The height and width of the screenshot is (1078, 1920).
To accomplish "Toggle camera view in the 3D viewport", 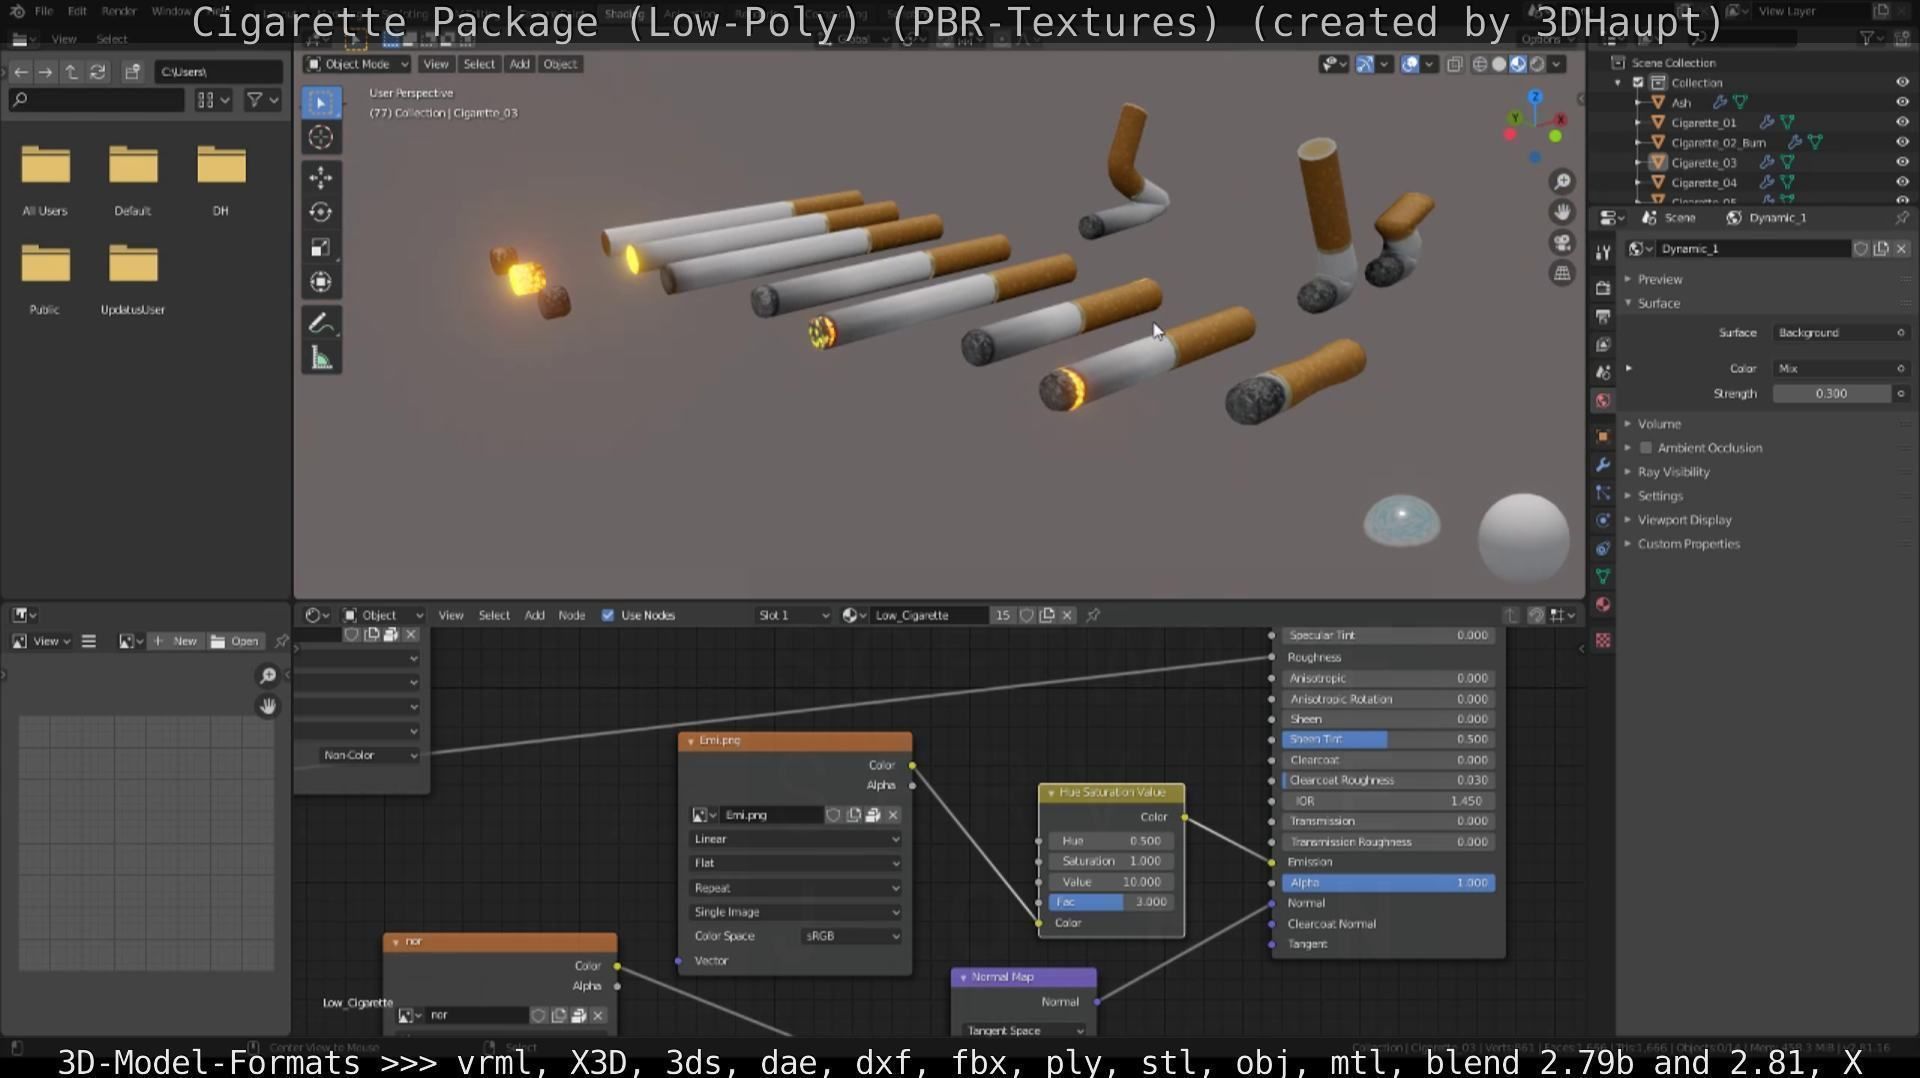I will tap(1562, 243).
